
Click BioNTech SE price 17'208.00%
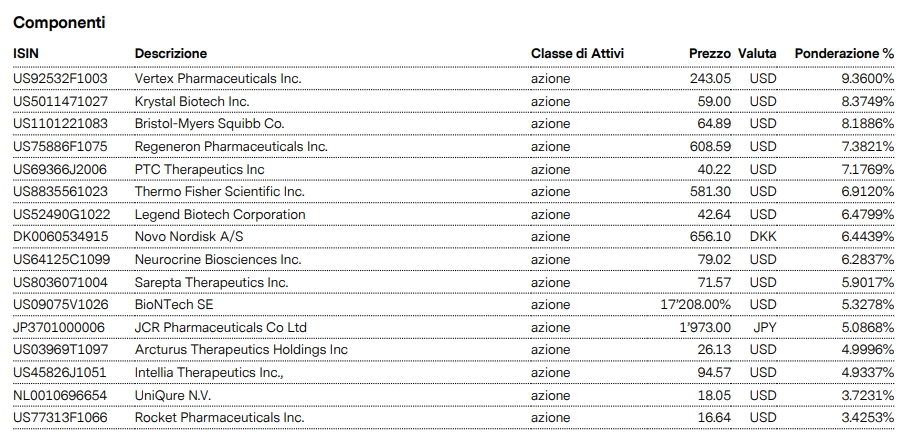point(695,304)
